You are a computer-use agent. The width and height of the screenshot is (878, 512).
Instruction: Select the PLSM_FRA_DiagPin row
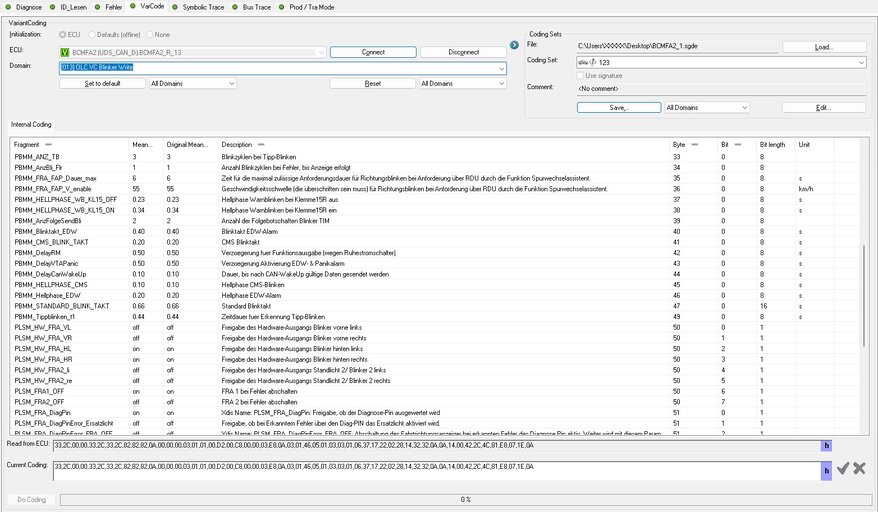tap(435, 412)
